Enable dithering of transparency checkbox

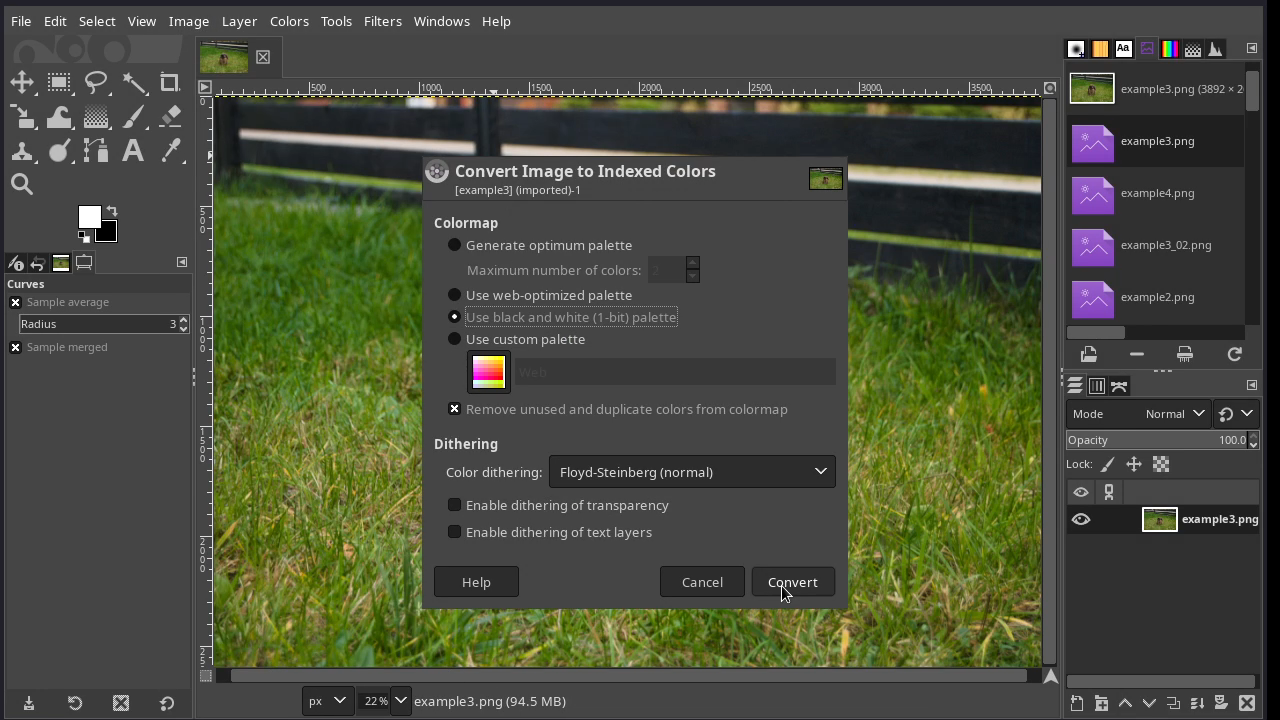click(x=455, y=505)
